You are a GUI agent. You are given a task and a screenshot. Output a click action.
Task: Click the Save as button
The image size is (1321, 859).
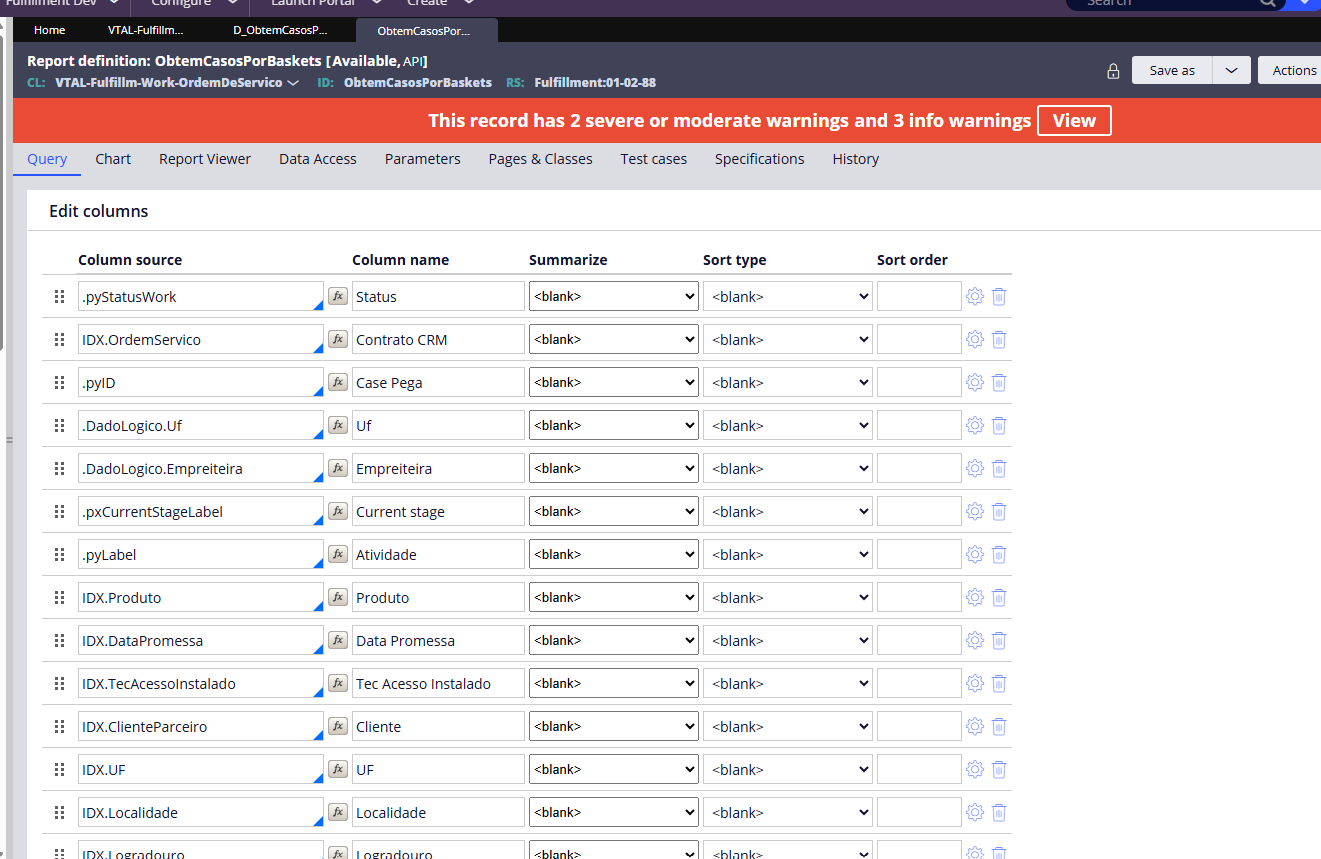(1172, 70)
